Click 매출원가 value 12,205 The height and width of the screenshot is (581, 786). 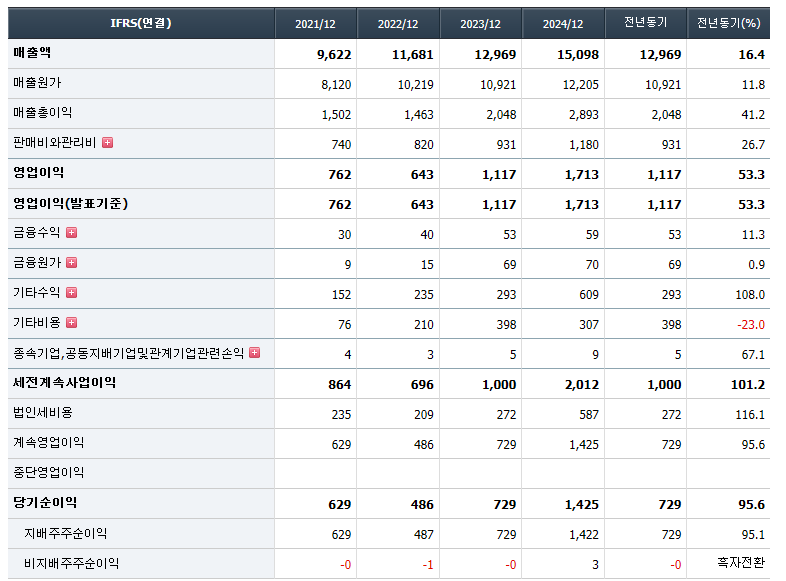click(581, 85)
